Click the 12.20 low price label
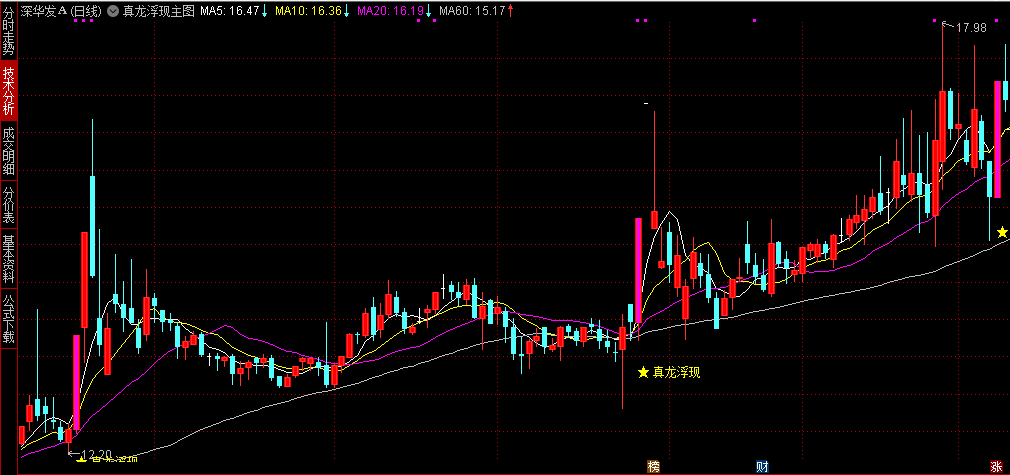The width and height of the screenshot is (1010, 475). click(97, 454)
